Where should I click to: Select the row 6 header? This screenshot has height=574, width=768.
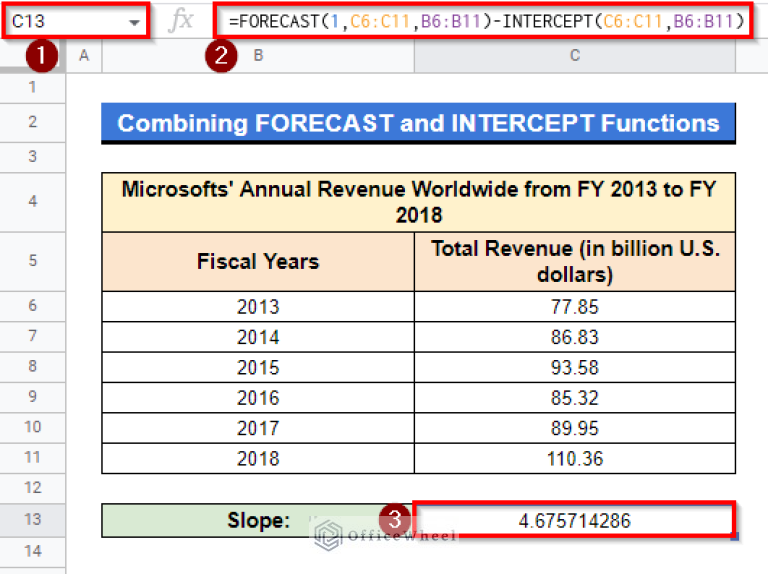[33, 306]
